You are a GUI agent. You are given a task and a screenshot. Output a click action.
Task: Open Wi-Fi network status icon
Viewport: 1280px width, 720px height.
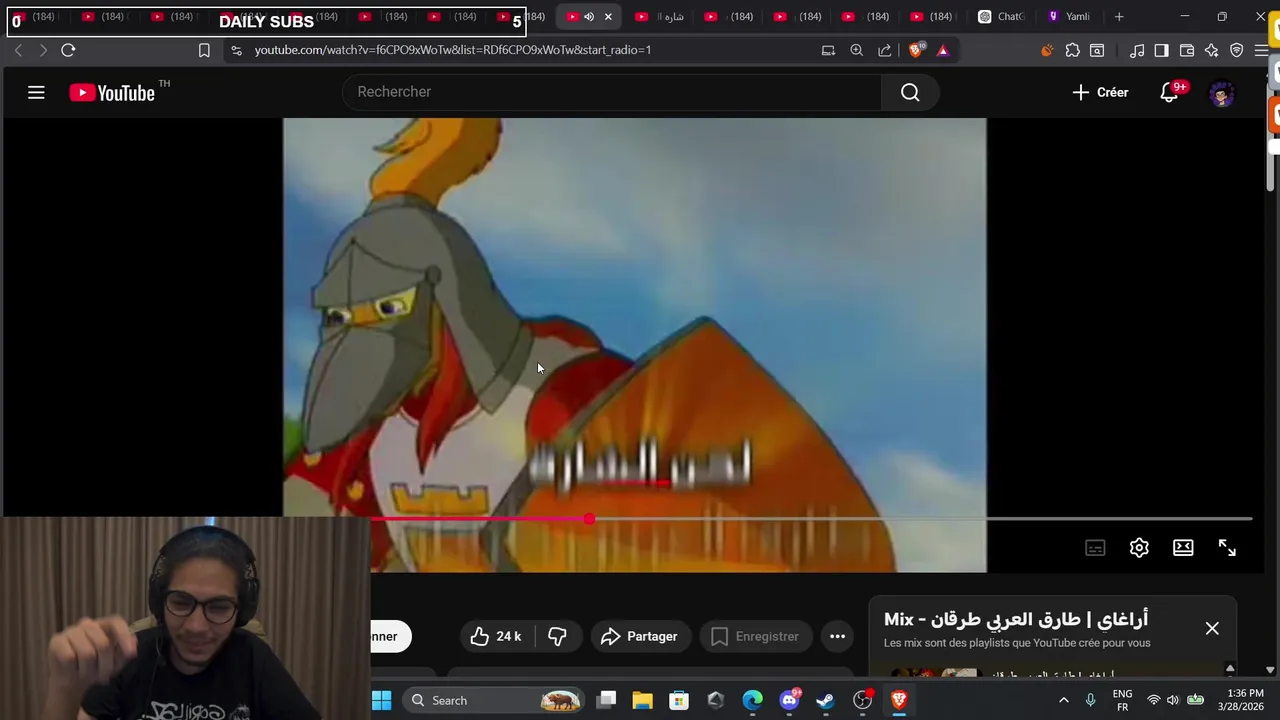tap(1153, 700)
